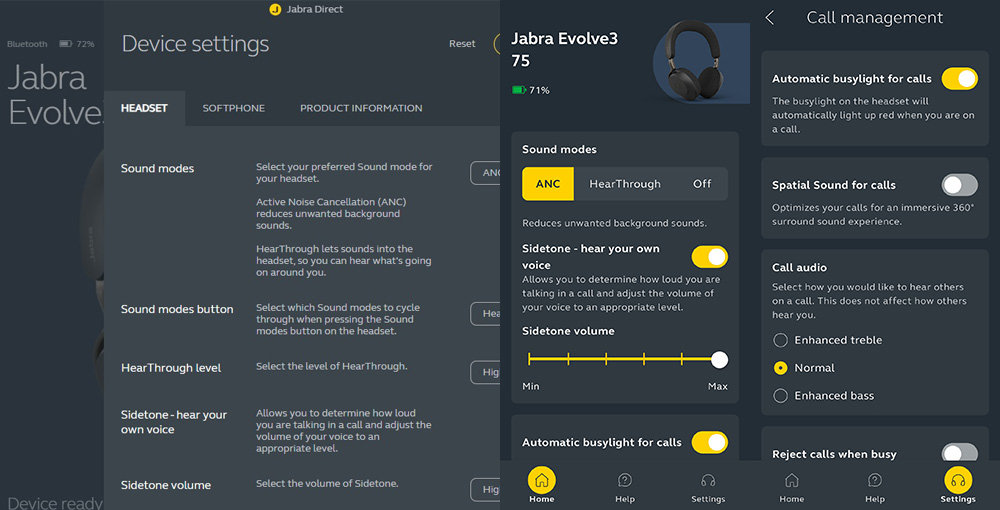Click the Reset button in Device settings
1000x510 pixels.
[x=462, y=44]
